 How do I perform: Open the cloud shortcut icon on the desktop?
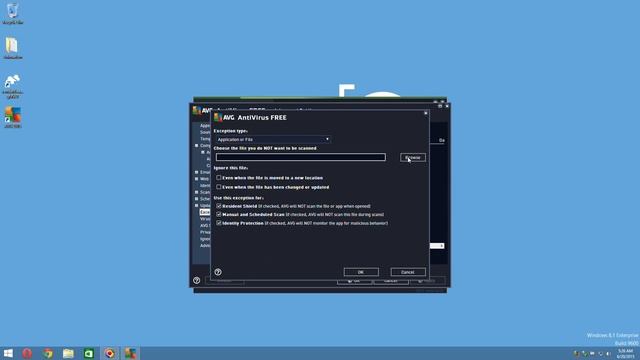(x=13, y=86)
